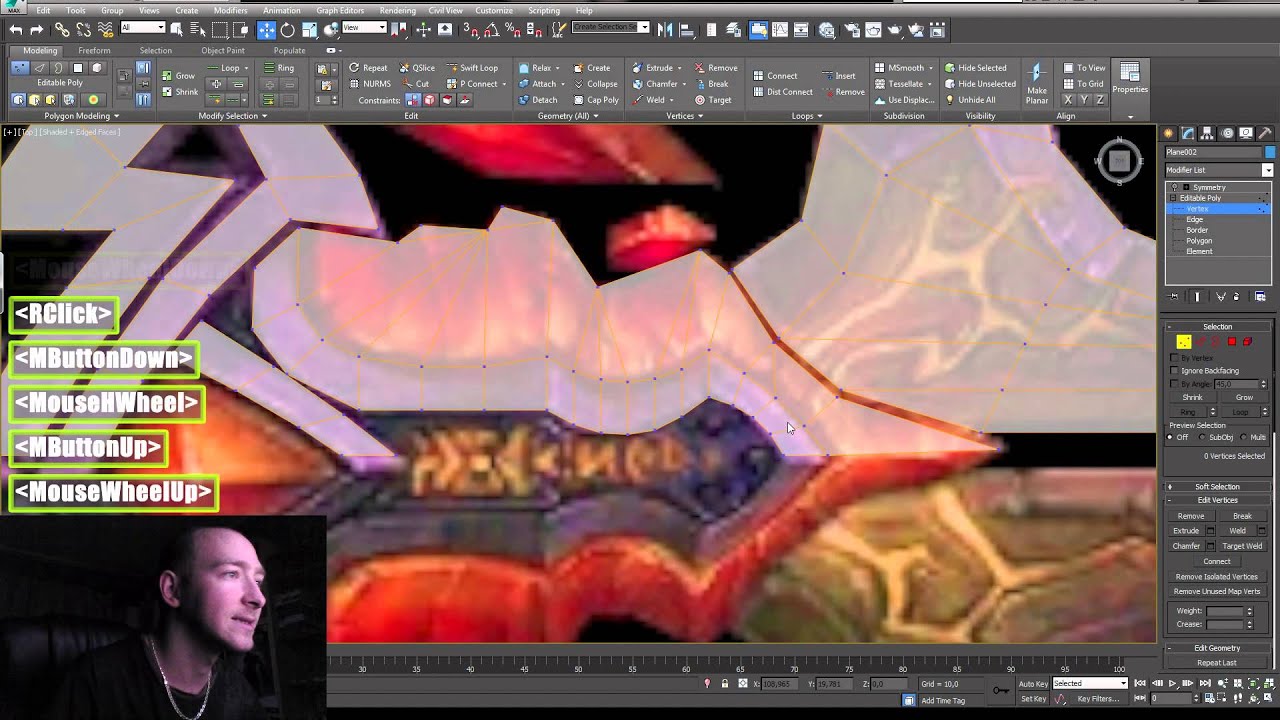Choose the Swift Loop tool
Viewport: 1280px width, 720px height.
tap(472, 68)
